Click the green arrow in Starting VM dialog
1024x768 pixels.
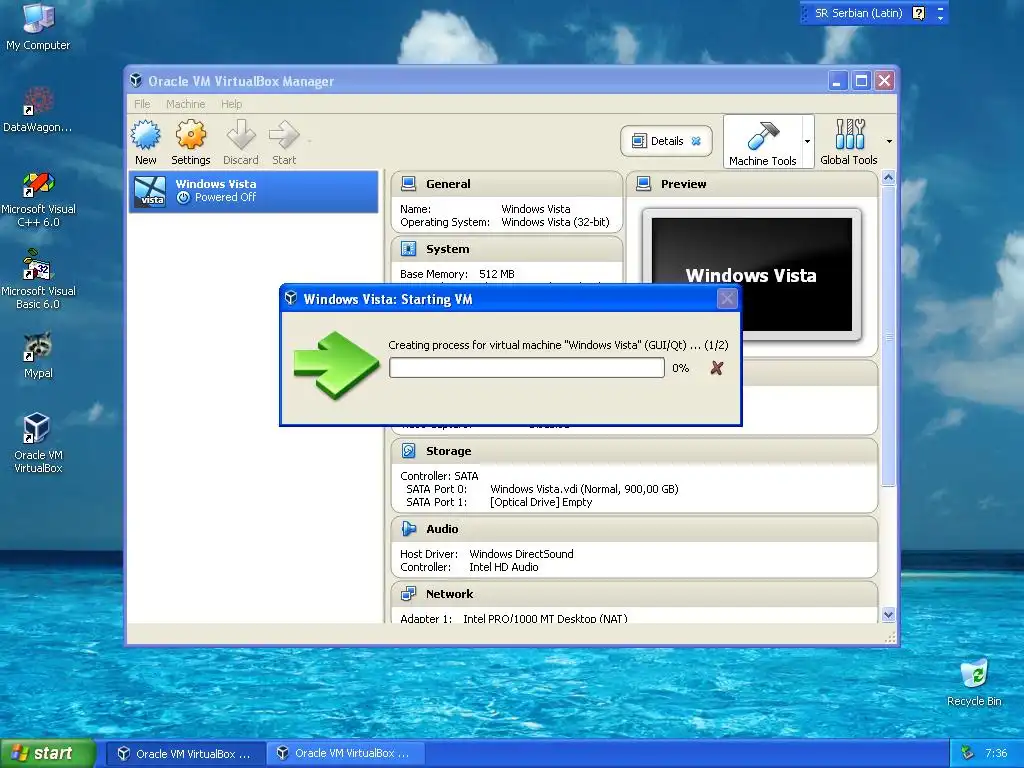point(336,364)
